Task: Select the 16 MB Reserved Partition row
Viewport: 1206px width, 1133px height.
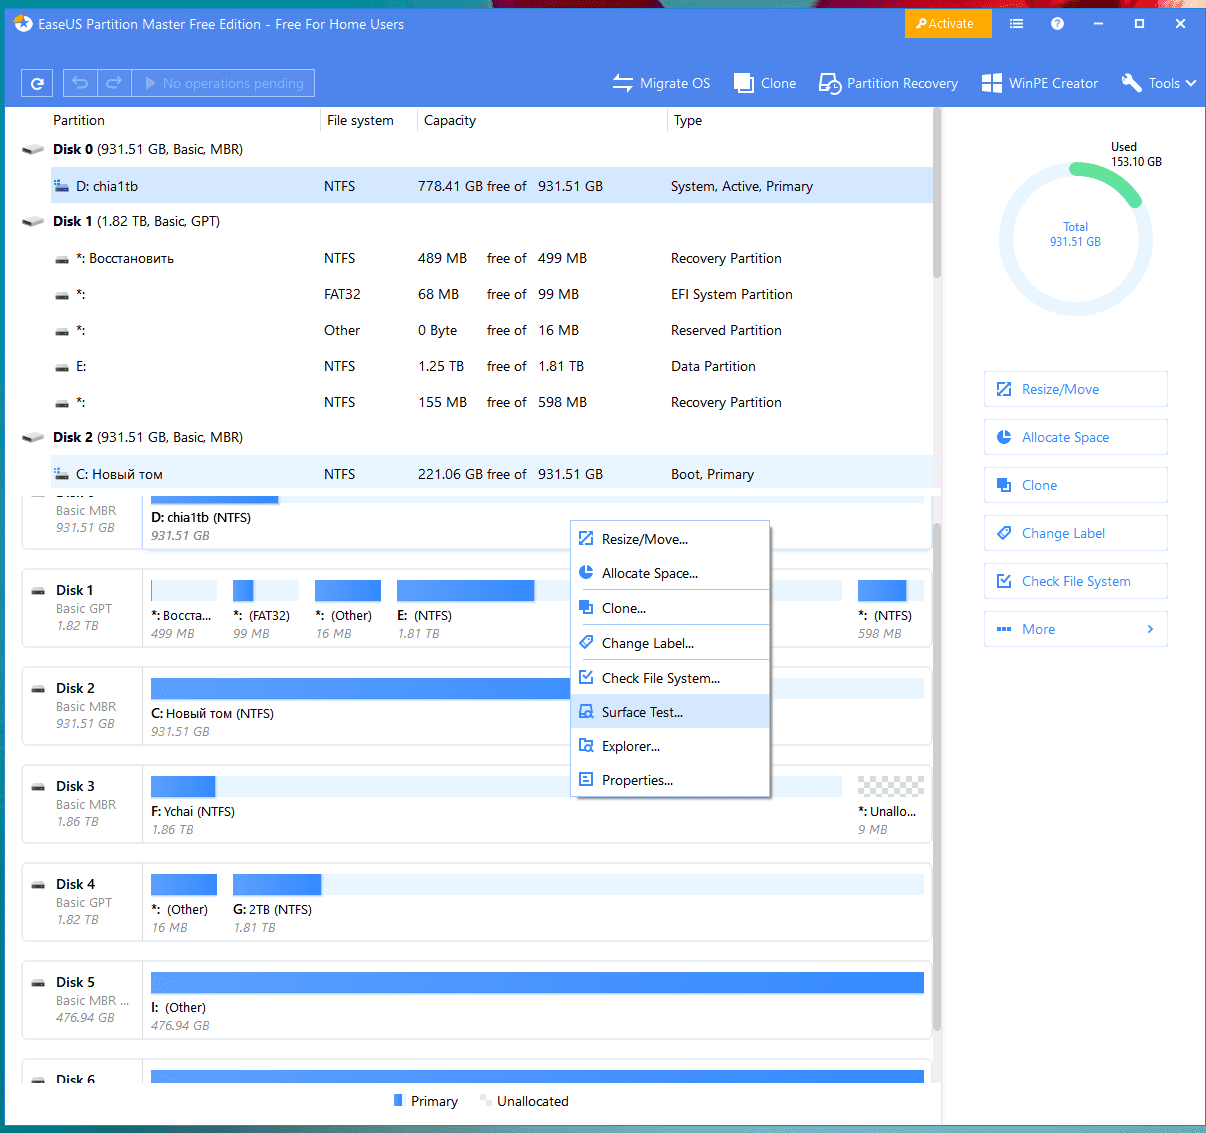Action: (x=491, y=330)
